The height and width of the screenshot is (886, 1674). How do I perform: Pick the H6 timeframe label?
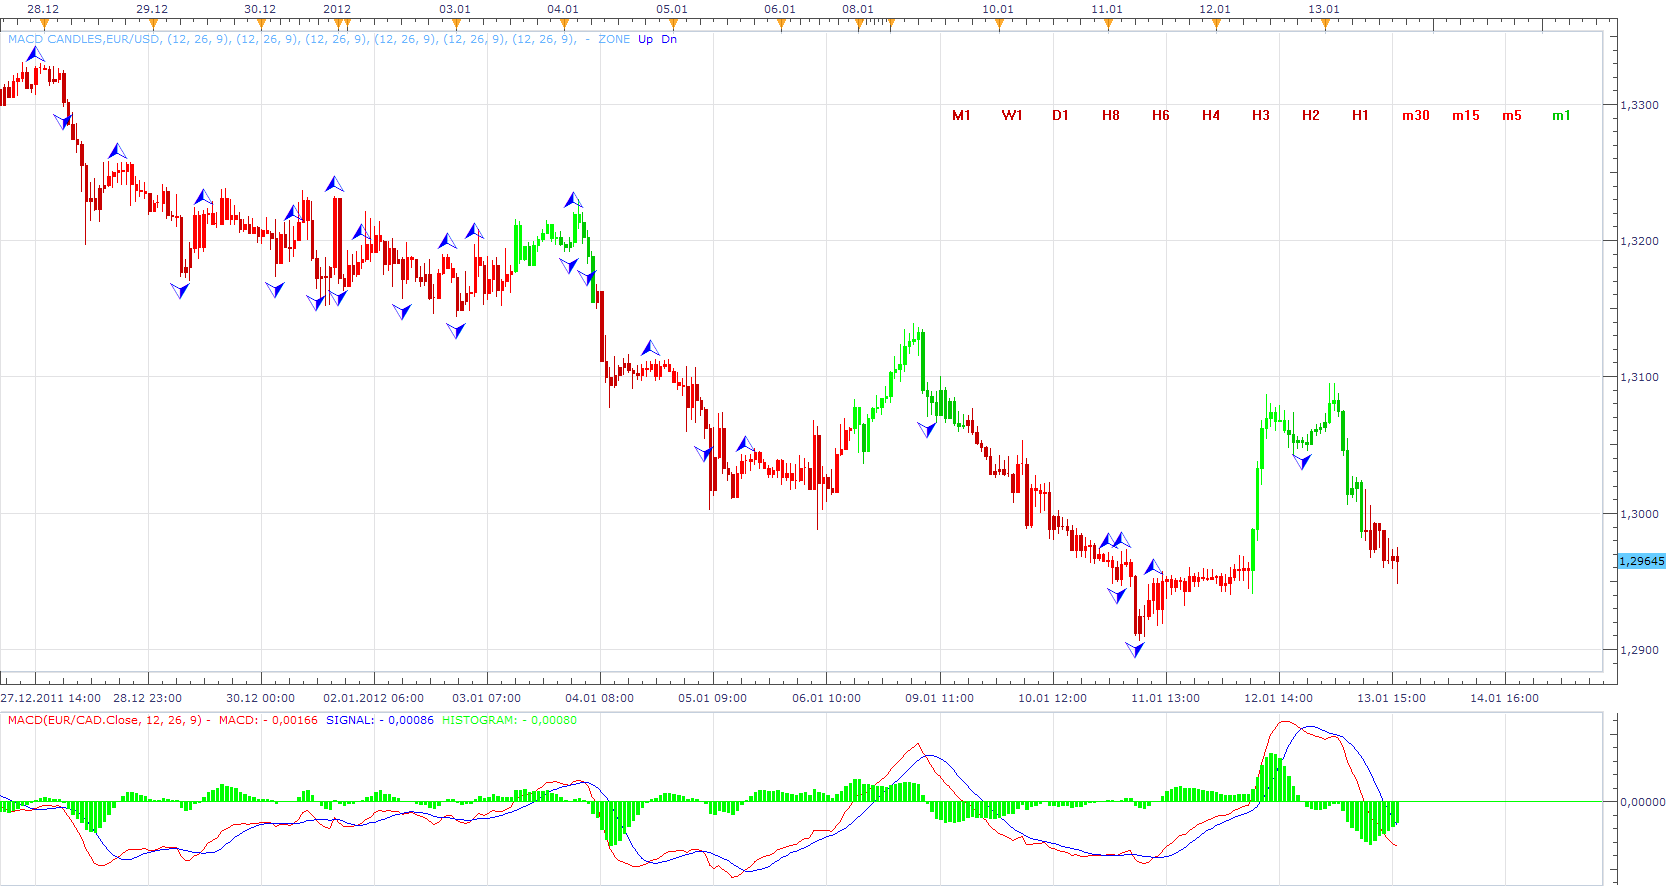1161,116
